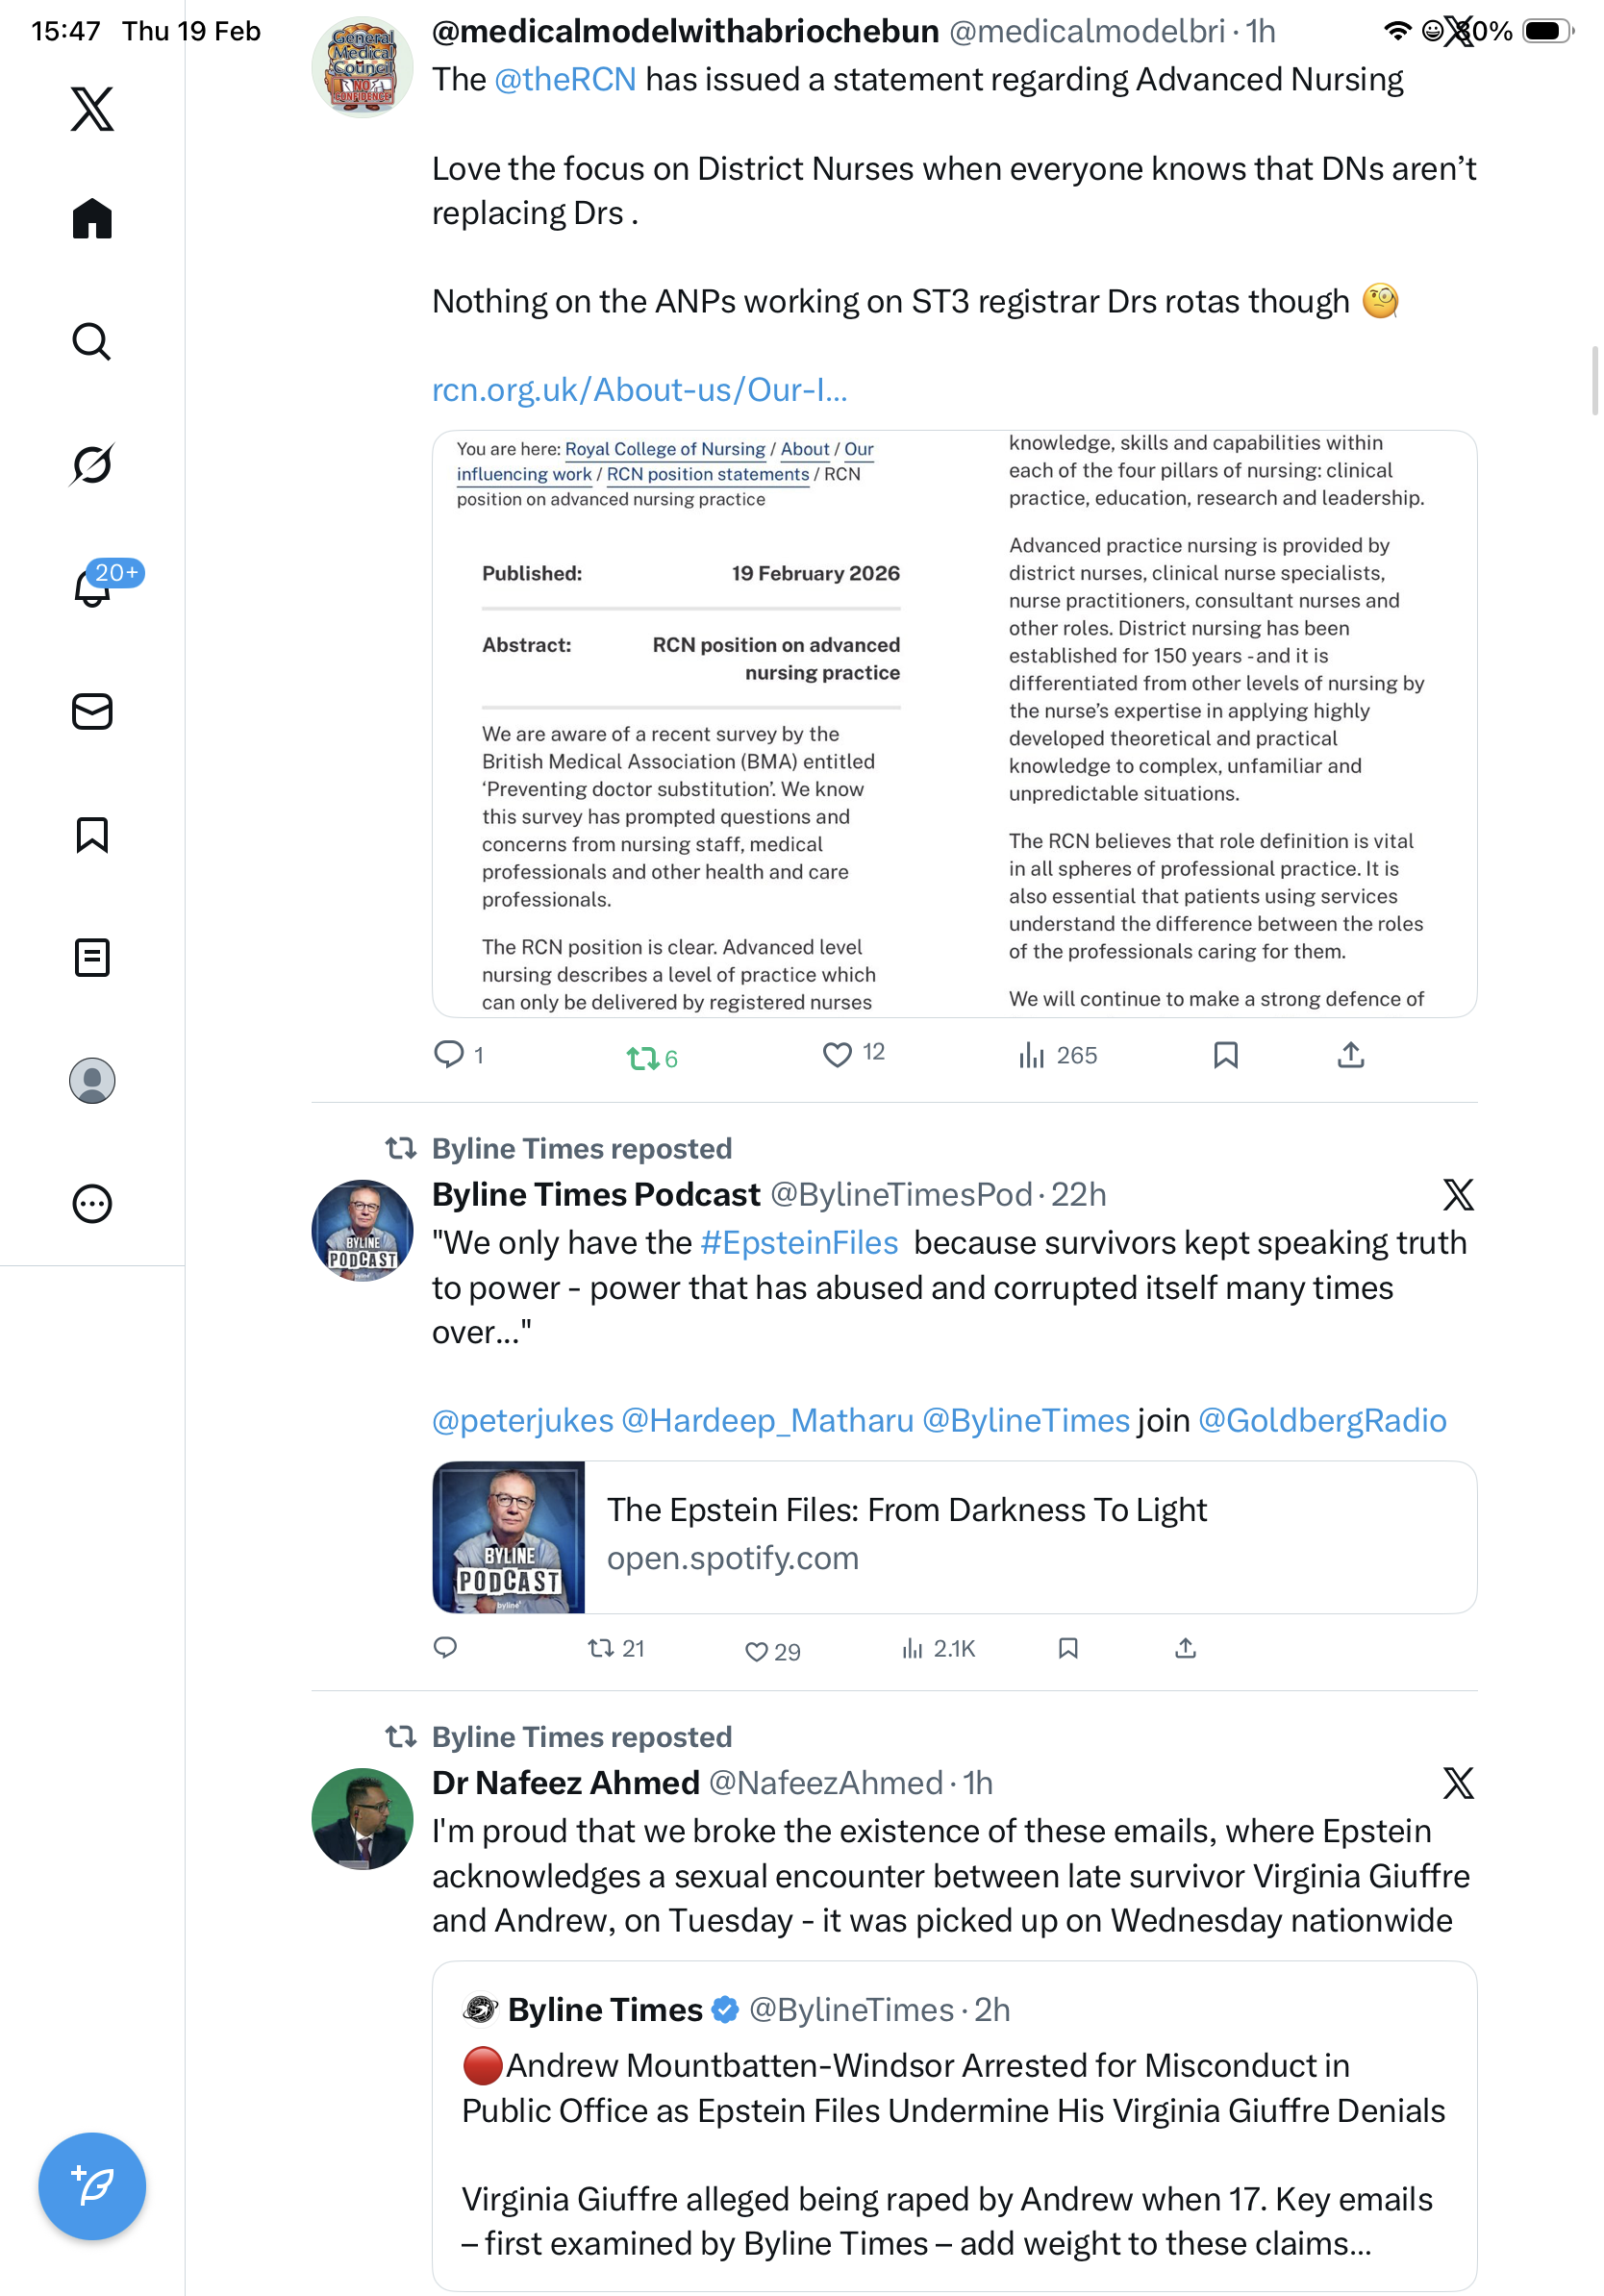Tap compose new post floating button
The image size is (1604, 2296).
click(92, 2186)
